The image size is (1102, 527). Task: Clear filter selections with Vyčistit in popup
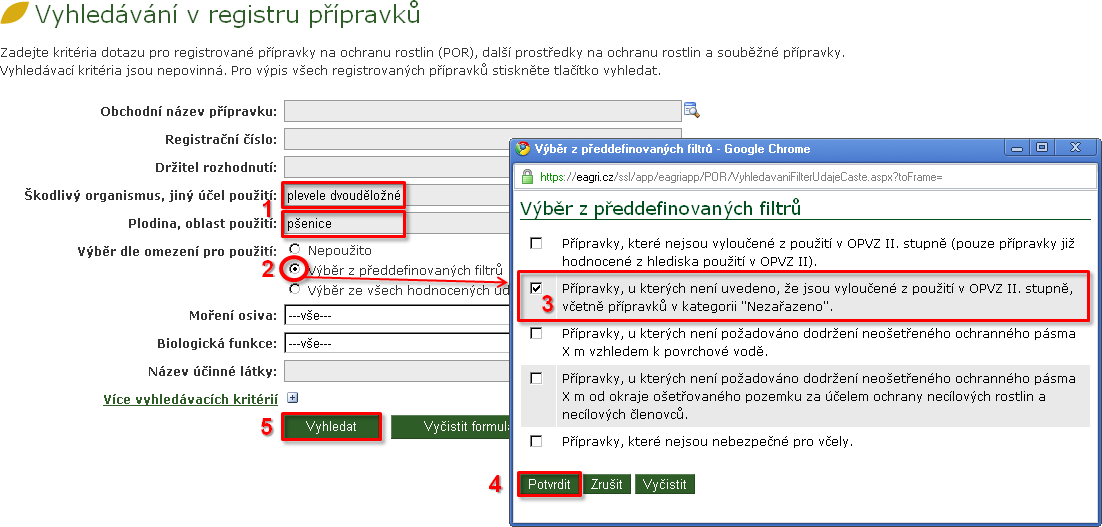point(665,485)
